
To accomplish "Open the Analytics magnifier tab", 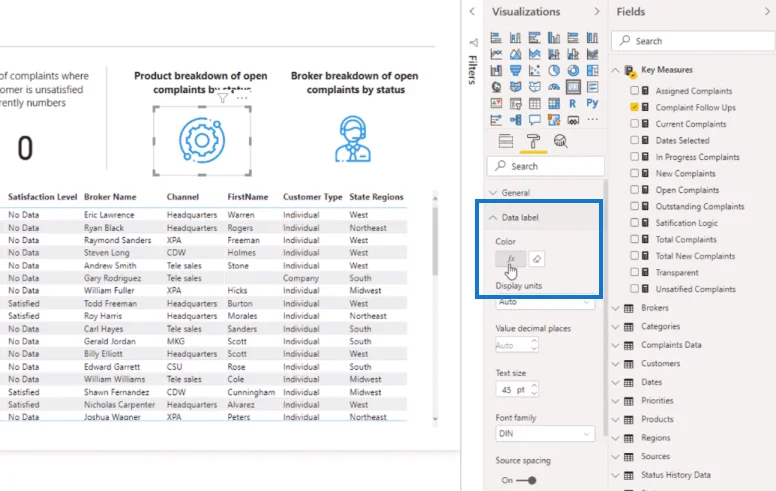I will 560,142.
